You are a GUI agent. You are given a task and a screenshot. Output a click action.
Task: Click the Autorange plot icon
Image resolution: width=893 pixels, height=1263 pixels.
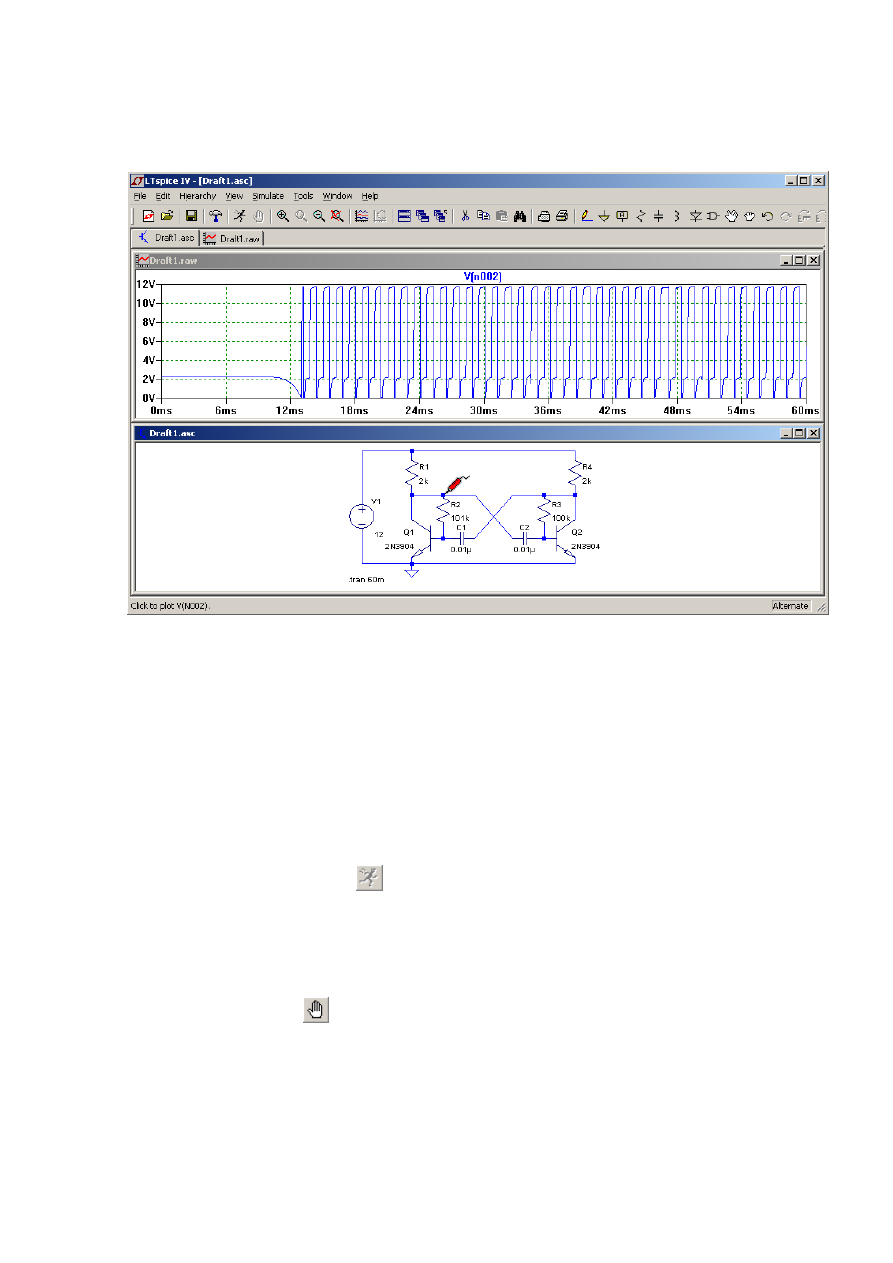pyautogui.click(x=360, y=215)
